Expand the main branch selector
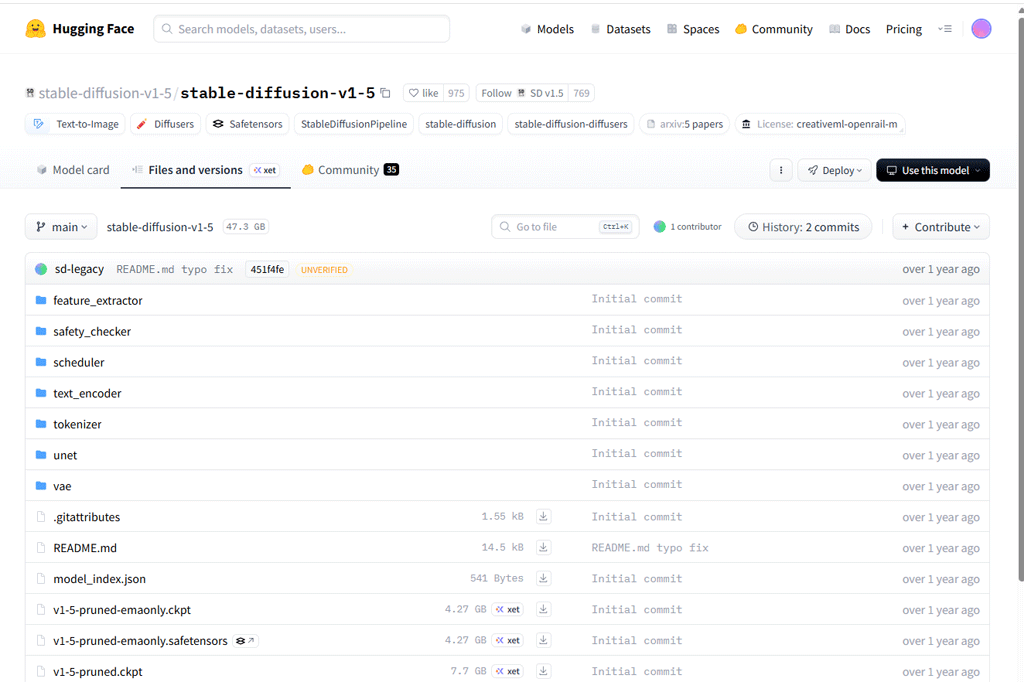Screen dimensions: 1024x682 61,227
